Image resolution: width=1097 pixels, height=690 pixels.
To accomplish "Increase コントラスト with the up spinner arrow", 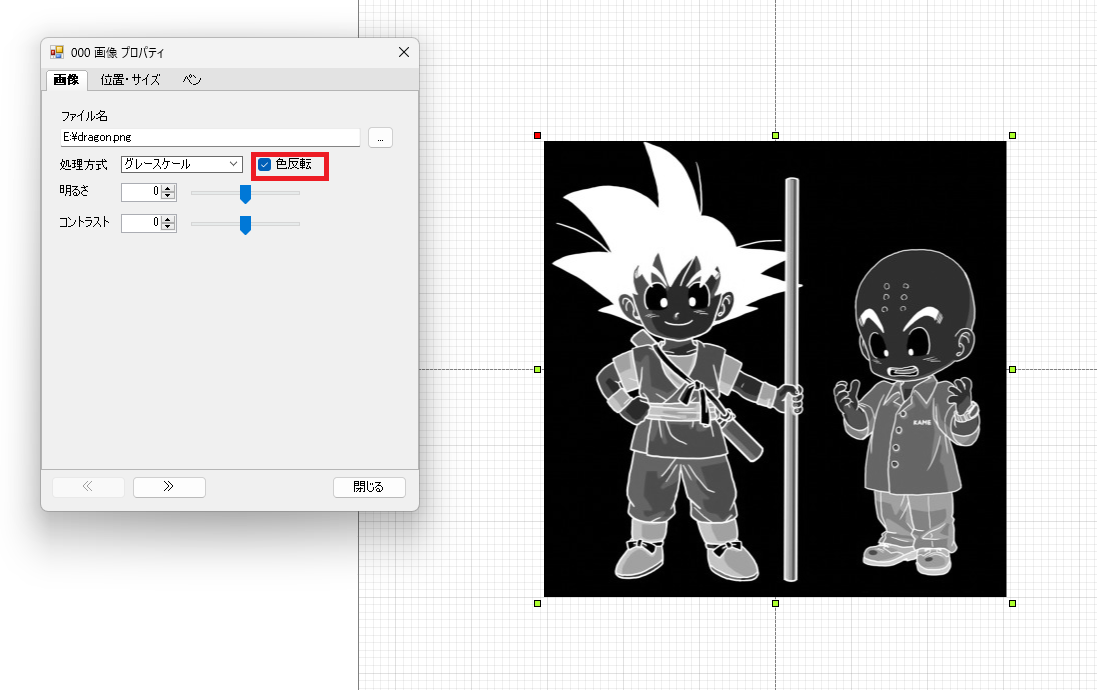I will point(168,219).
